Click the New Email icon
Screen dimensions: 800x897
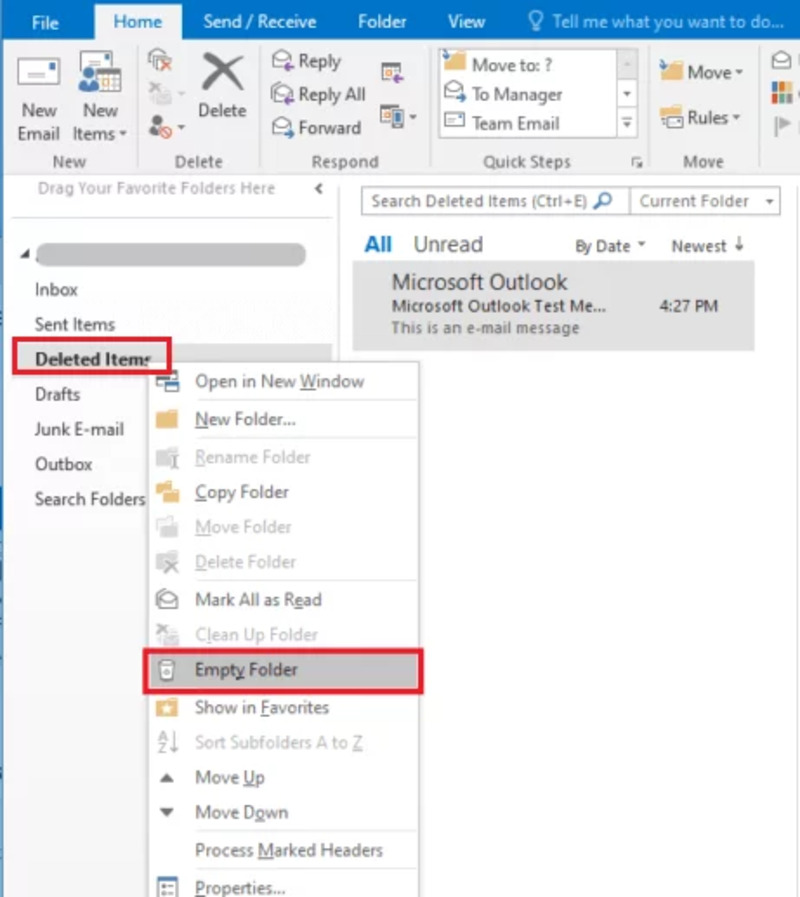(38, 73)
